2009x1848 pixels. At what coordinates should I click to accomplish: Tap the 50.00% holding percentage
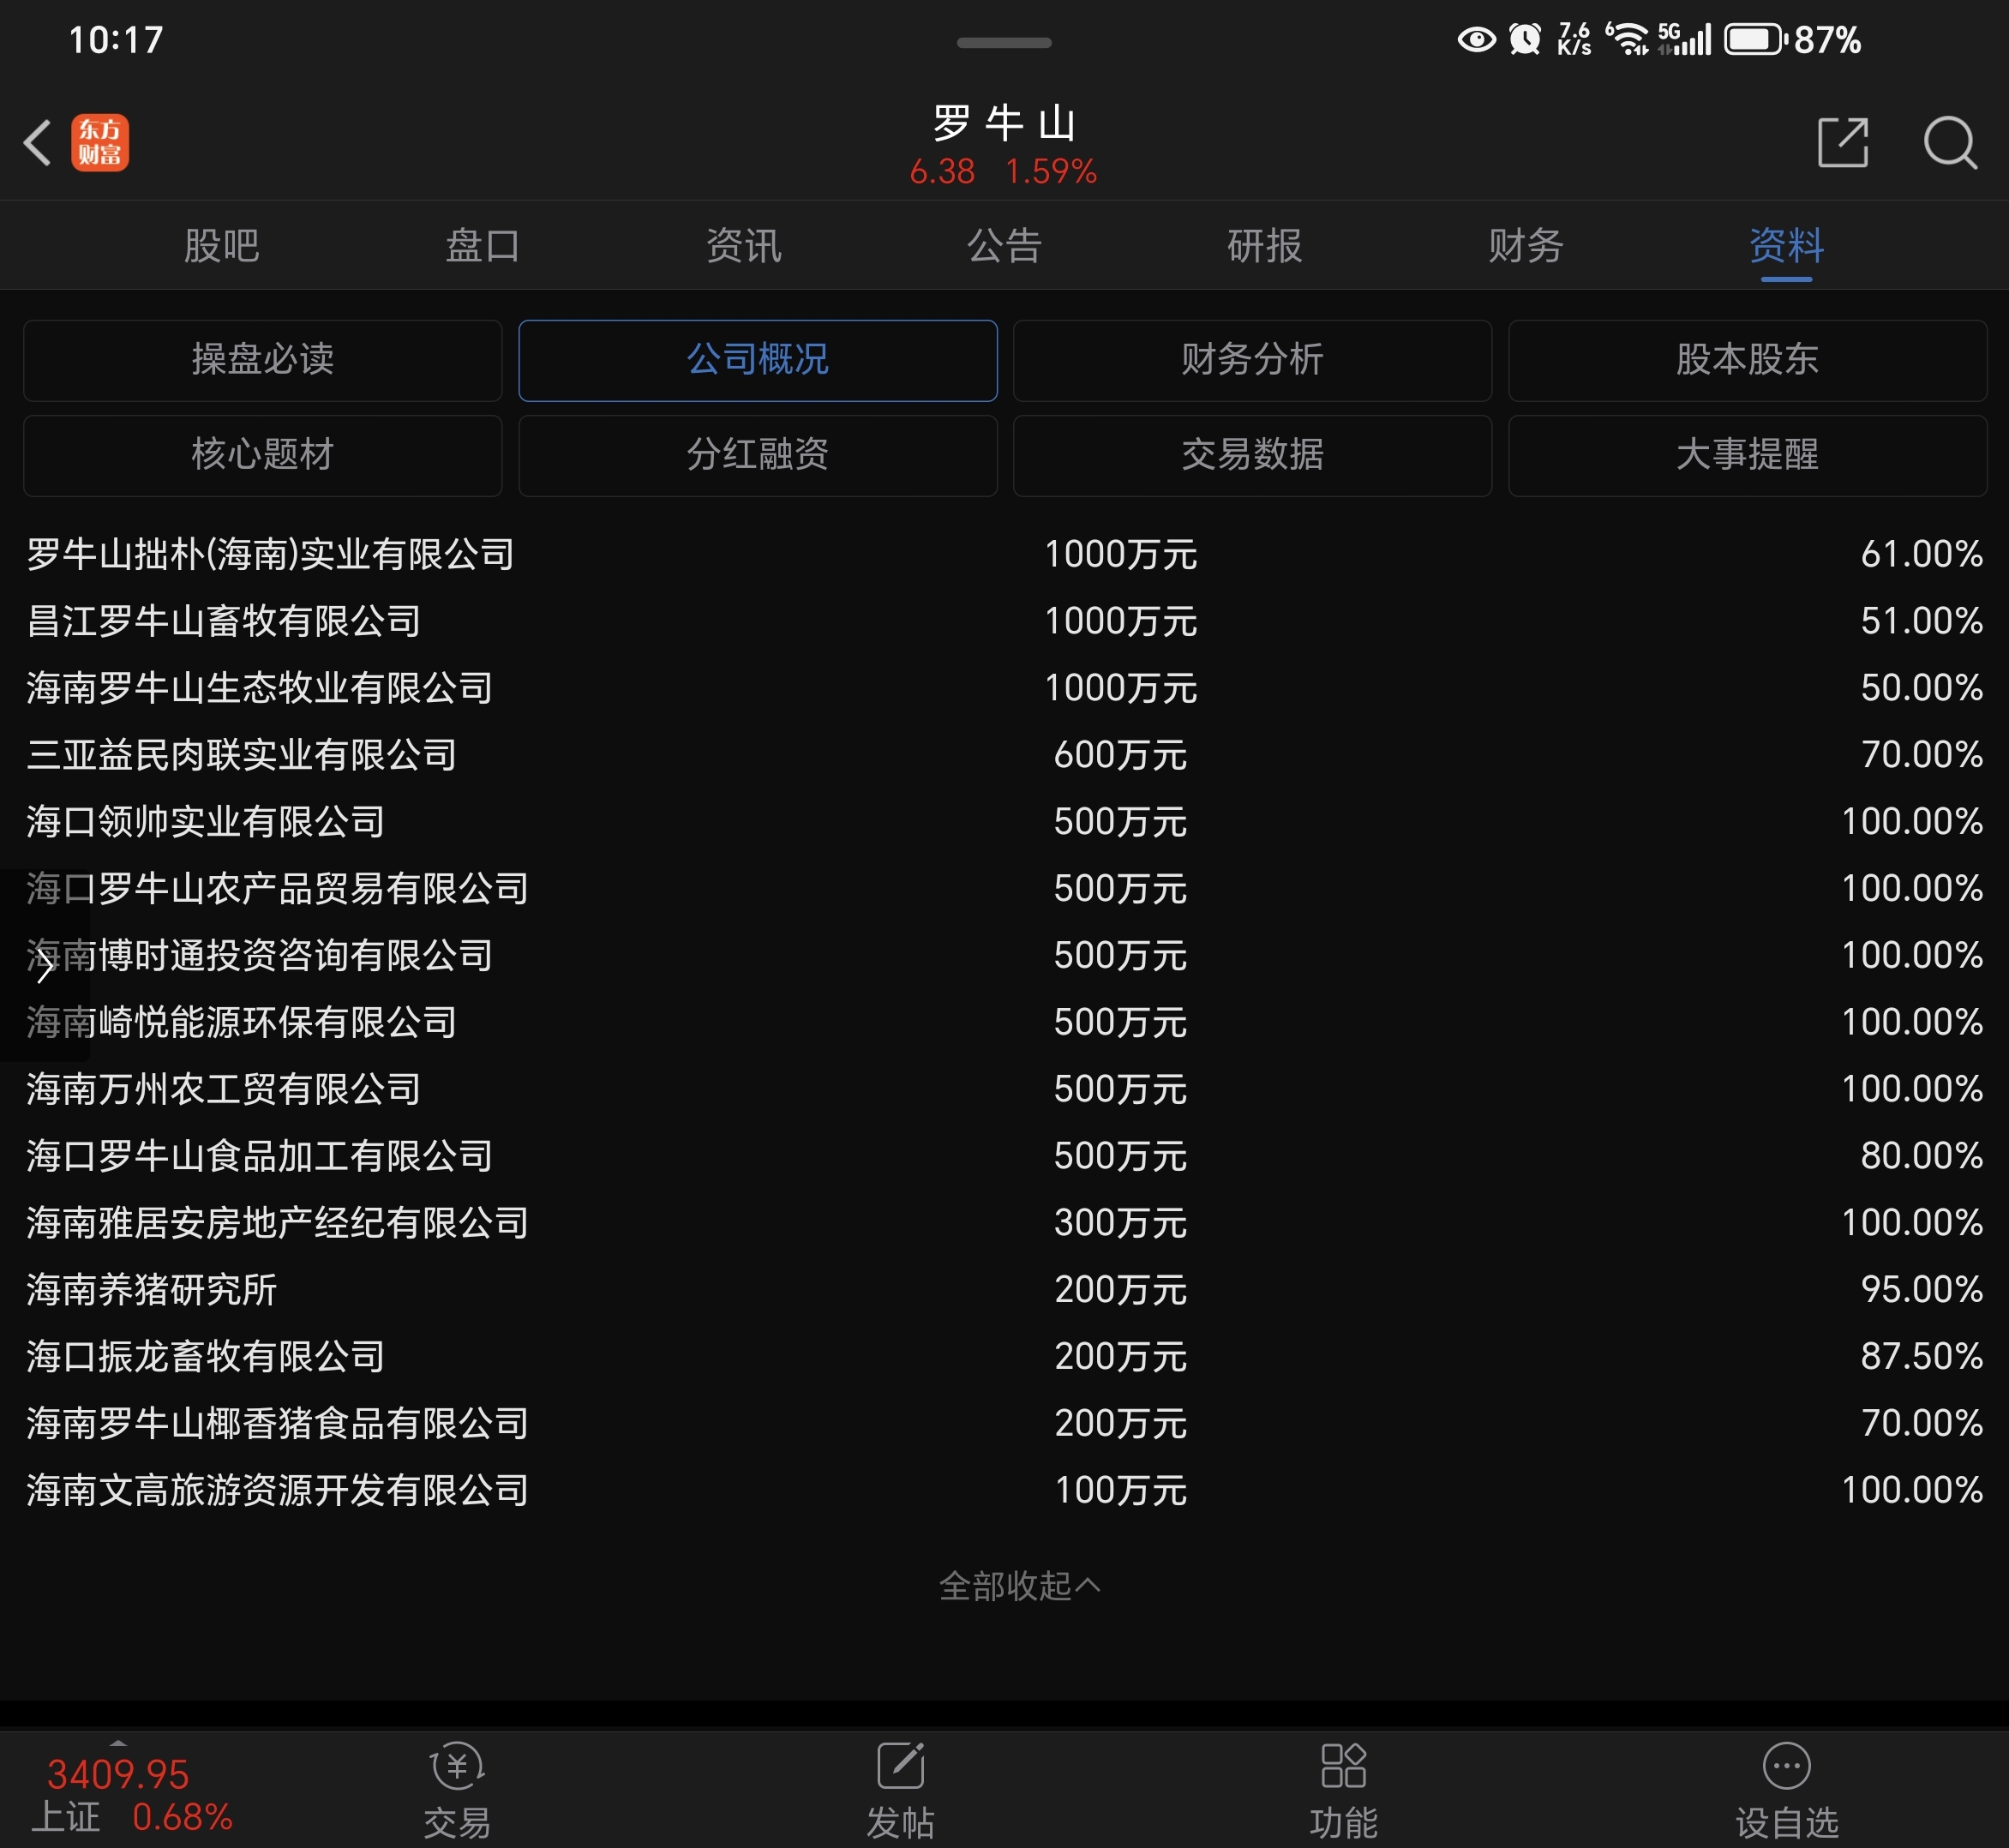tap(1921, 688)
